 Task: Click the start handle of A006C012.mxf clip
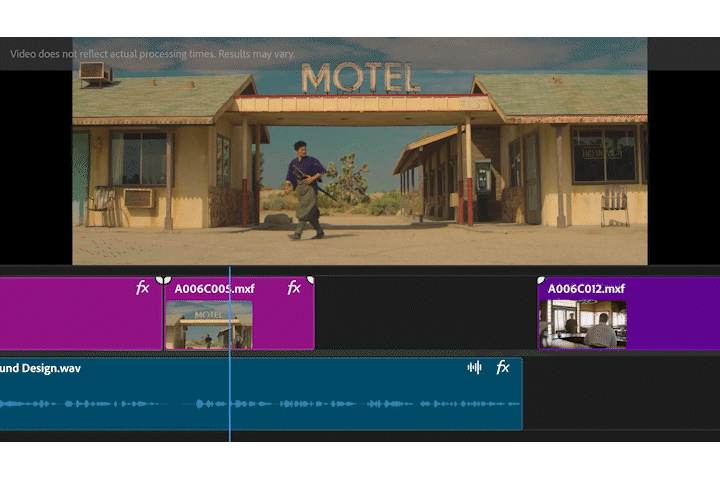pos(541,280)
